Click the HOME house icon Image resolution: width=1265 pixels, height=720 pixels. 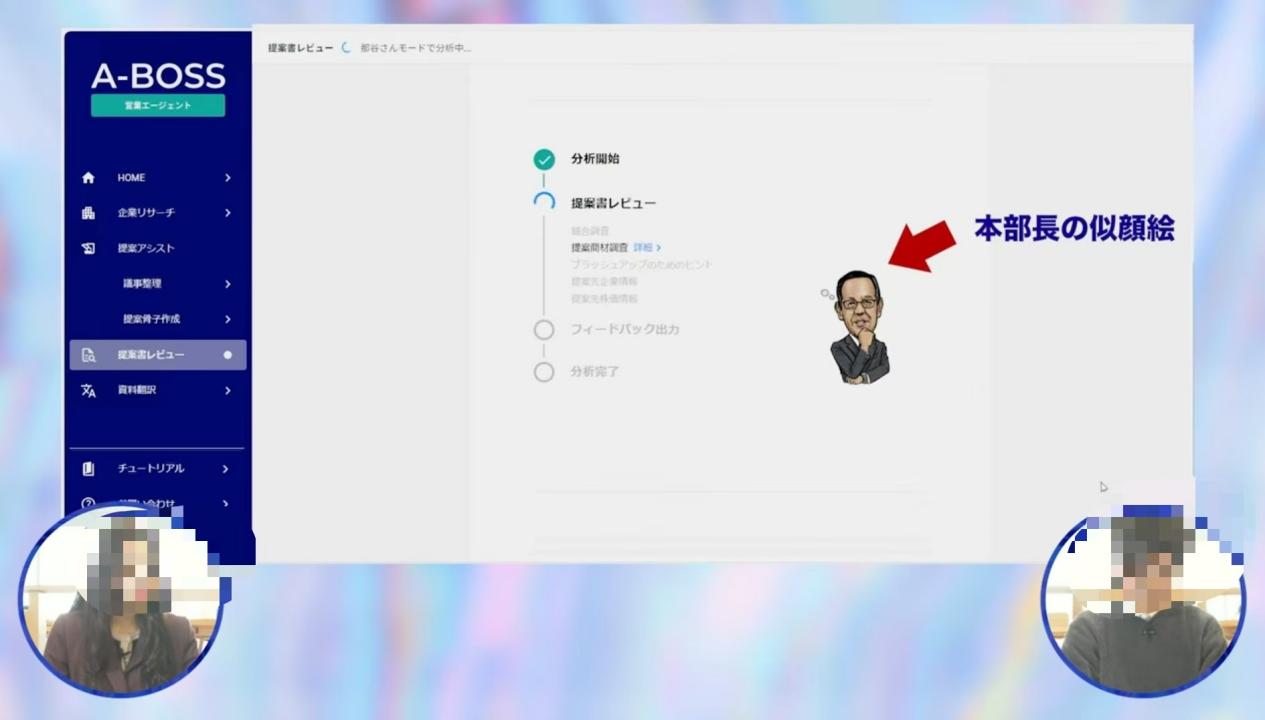[x=88, y=178]
